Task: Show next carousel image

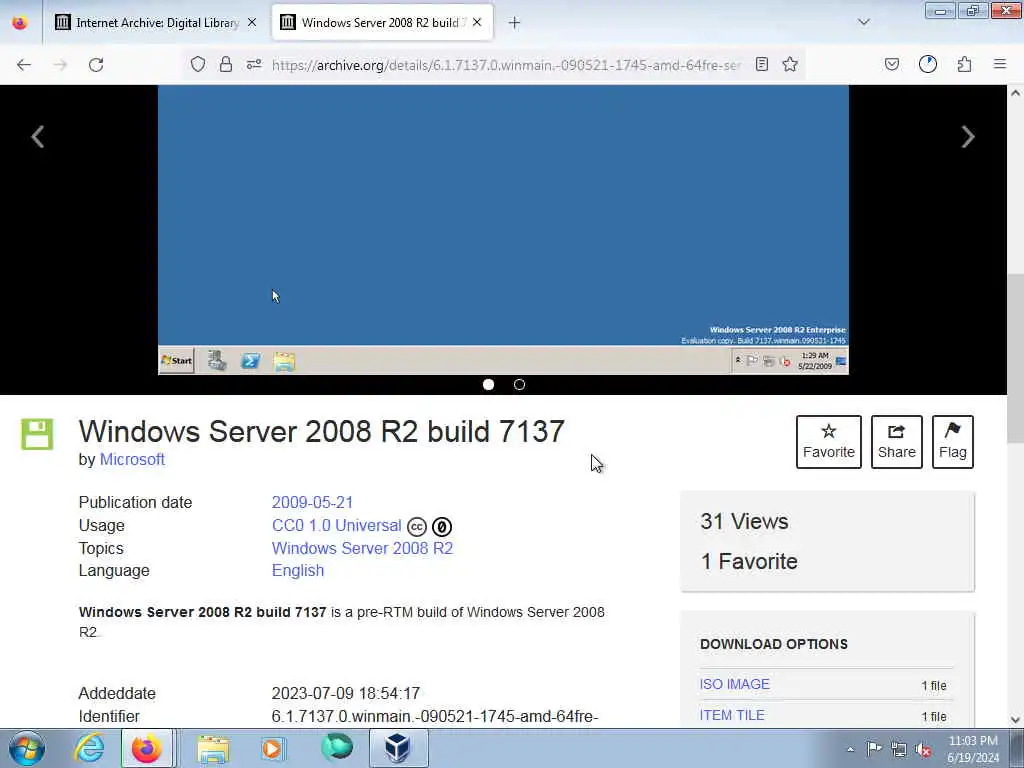Action: [968, 136]
